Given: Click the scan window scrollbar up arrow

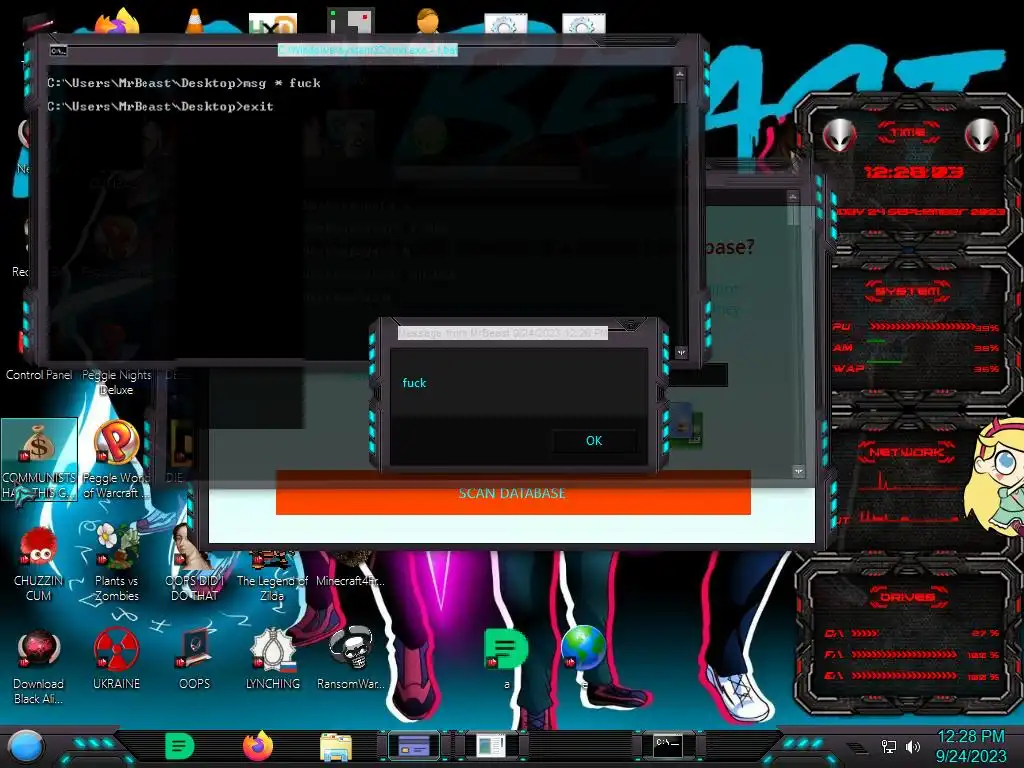Looking at the screenshot, I should [792, 197].
